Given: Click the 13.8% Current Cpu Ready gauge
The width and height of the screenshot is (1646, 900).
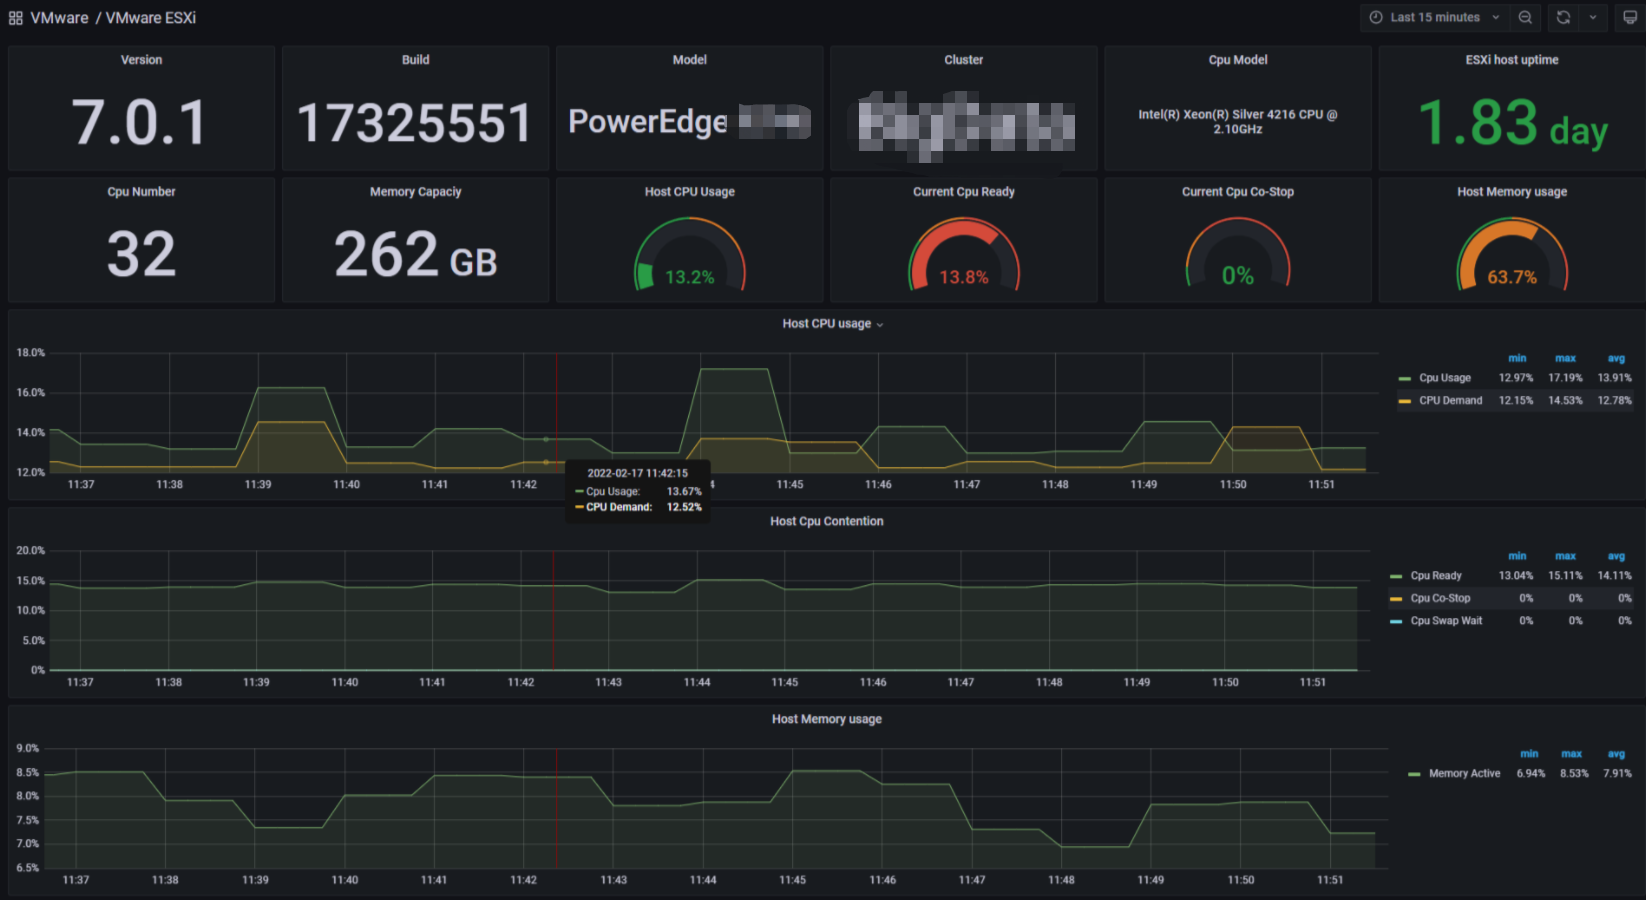Looking at the screenshot, I should coord(963,256).
